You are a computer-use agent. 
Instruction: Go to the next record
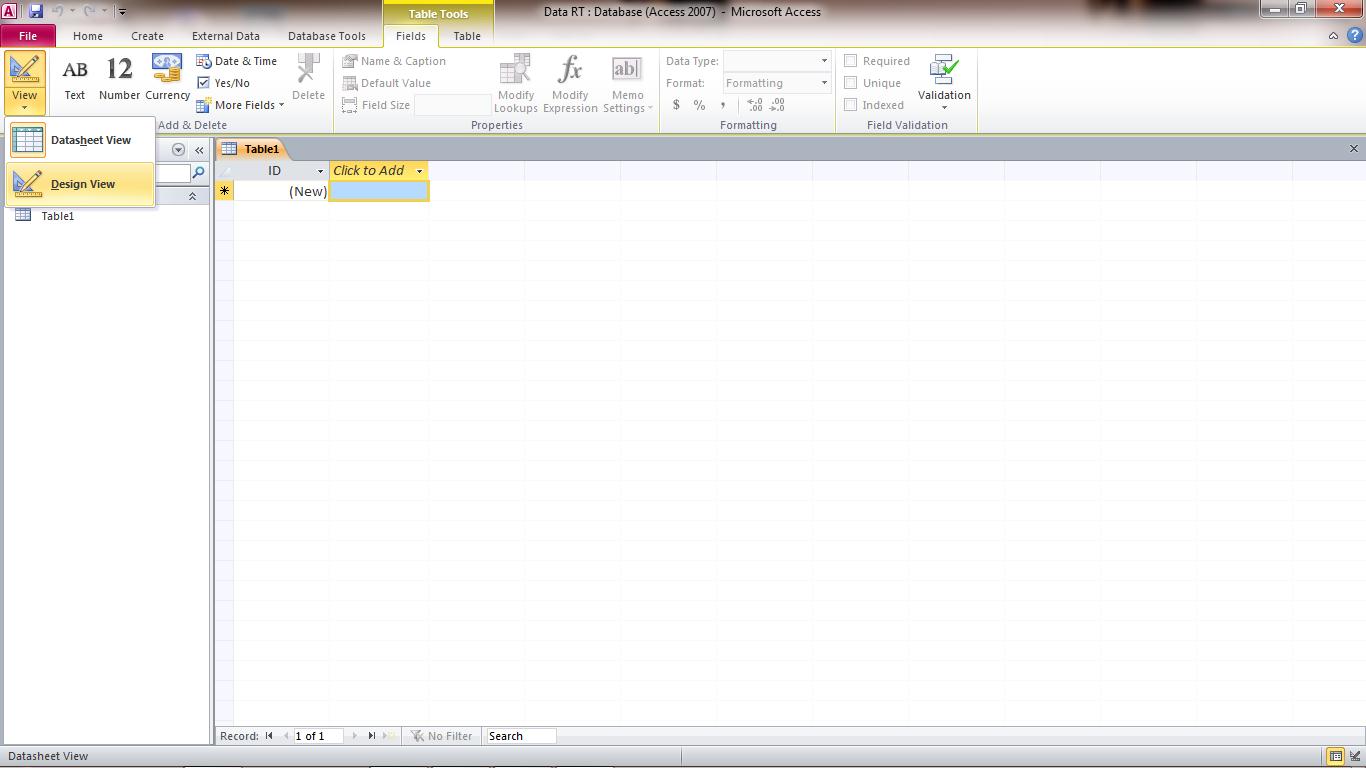[354, 736]
